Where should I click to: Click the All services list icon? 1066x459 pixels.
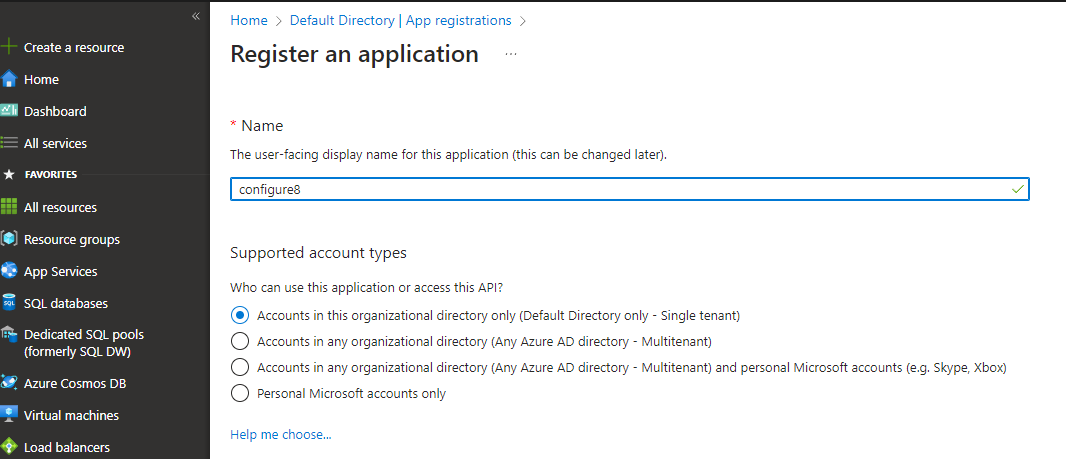(x=9, y=143)
